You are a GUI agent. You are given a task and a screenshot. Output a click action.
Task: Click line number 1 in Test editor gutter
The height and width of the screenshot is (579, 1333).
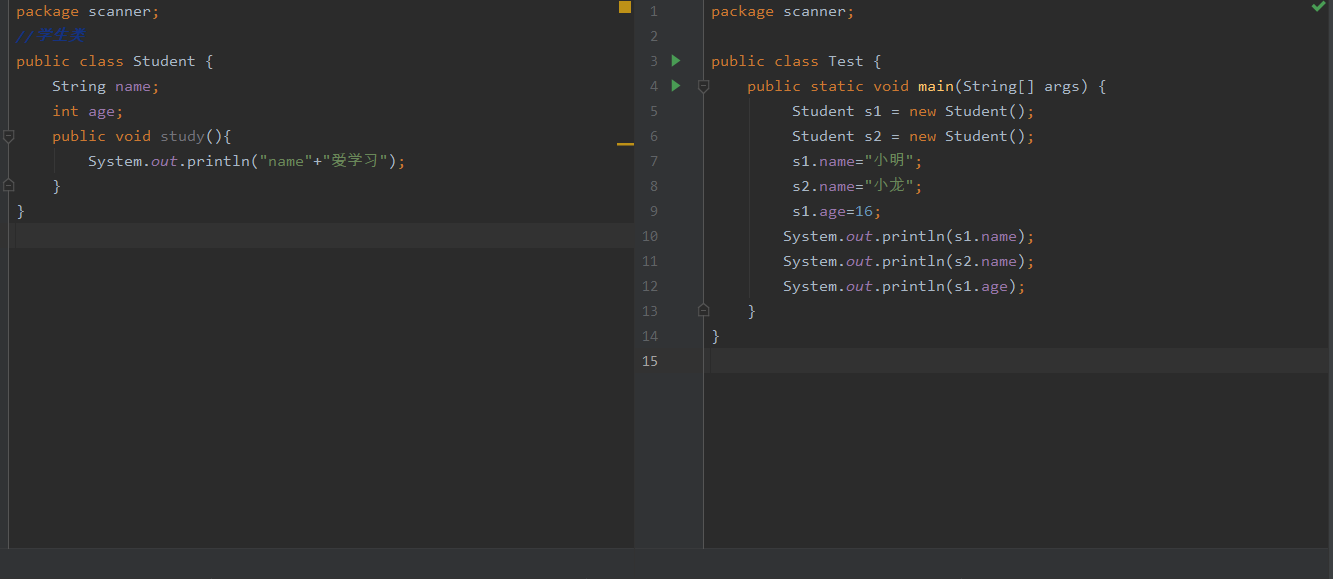[x=654, y=11]
